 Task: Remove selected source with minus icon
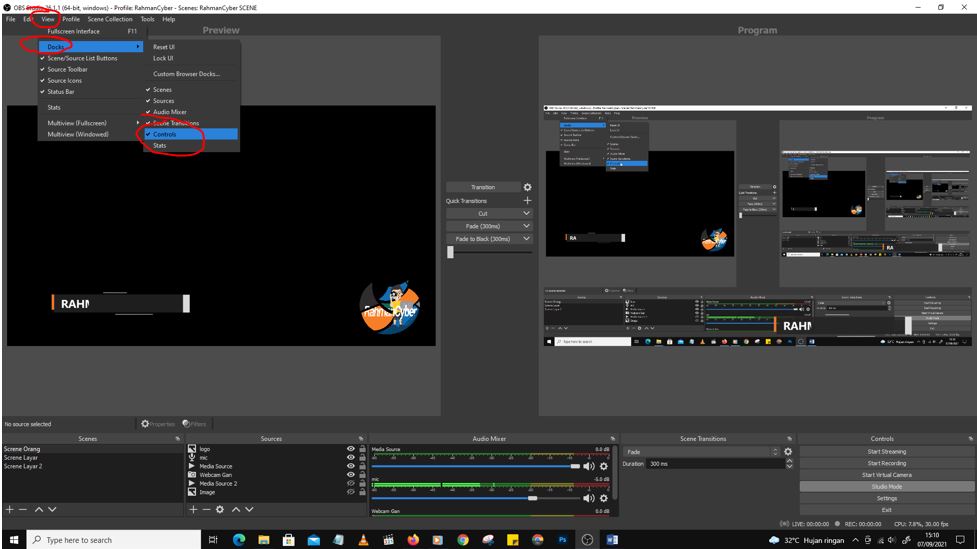pyautogui.click(x=206, y=509)
